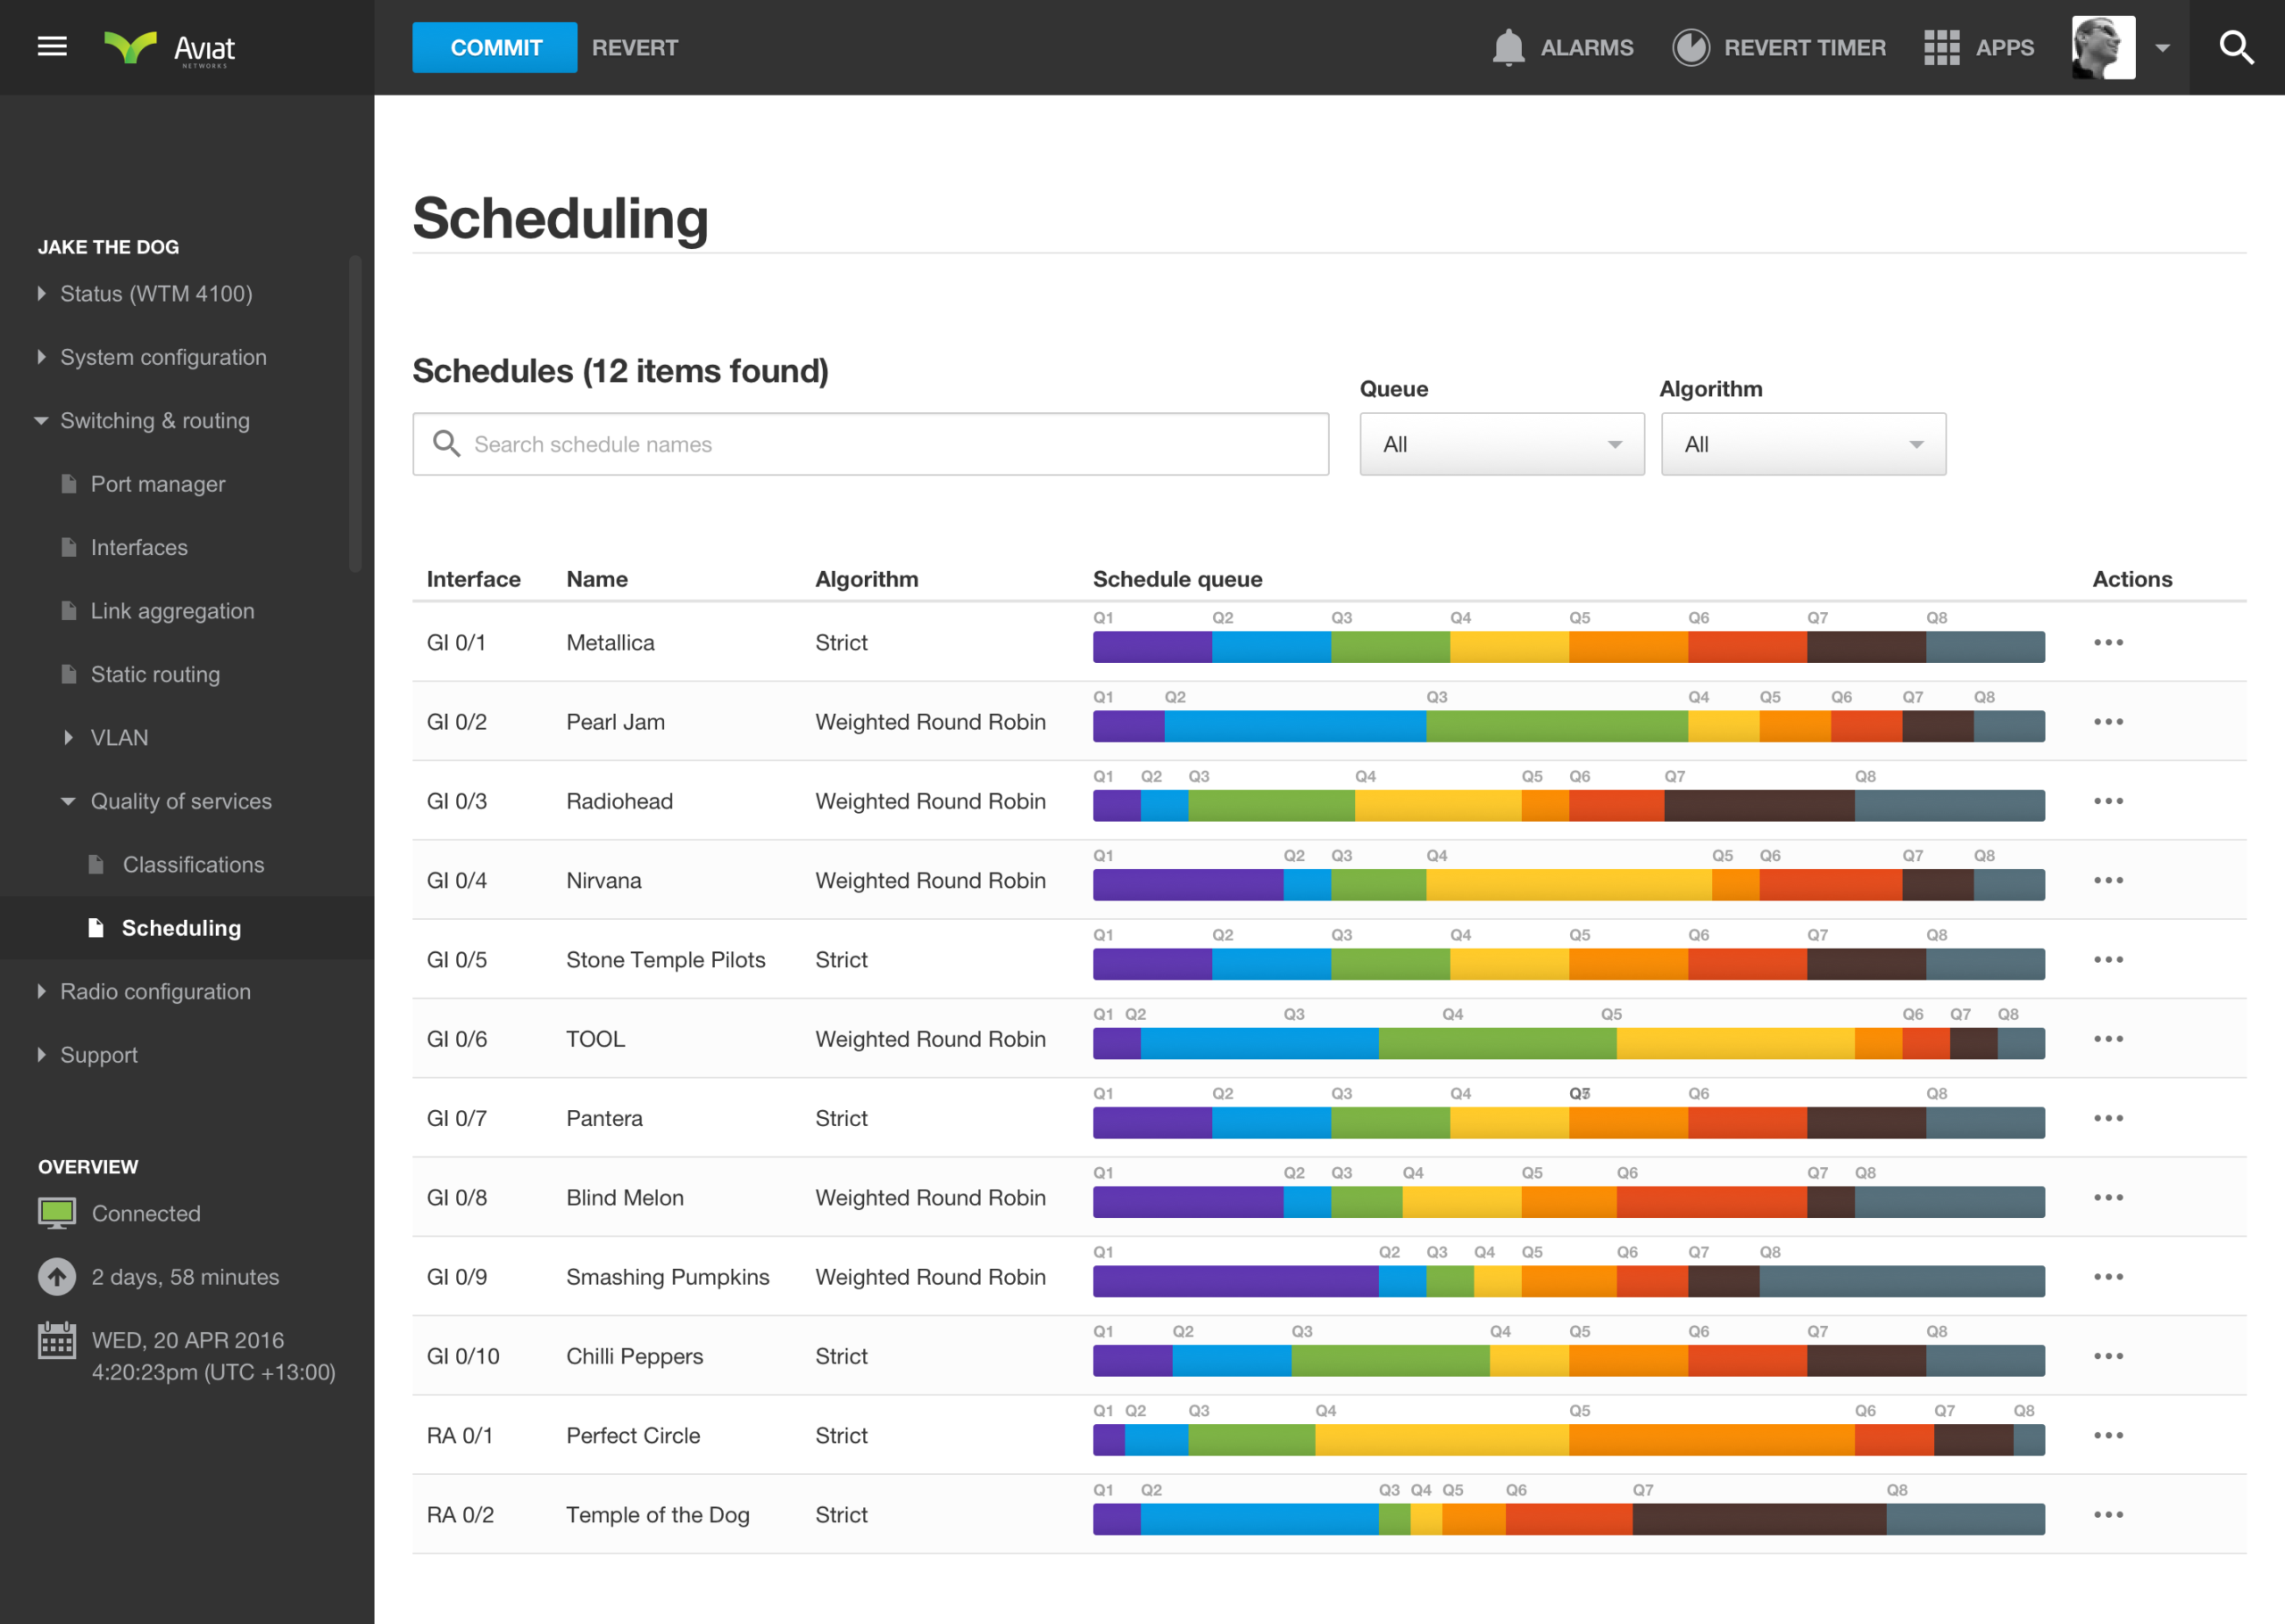Open the Queue filter dropdown
2285x1624 pixels.
tap(1501, 444)
